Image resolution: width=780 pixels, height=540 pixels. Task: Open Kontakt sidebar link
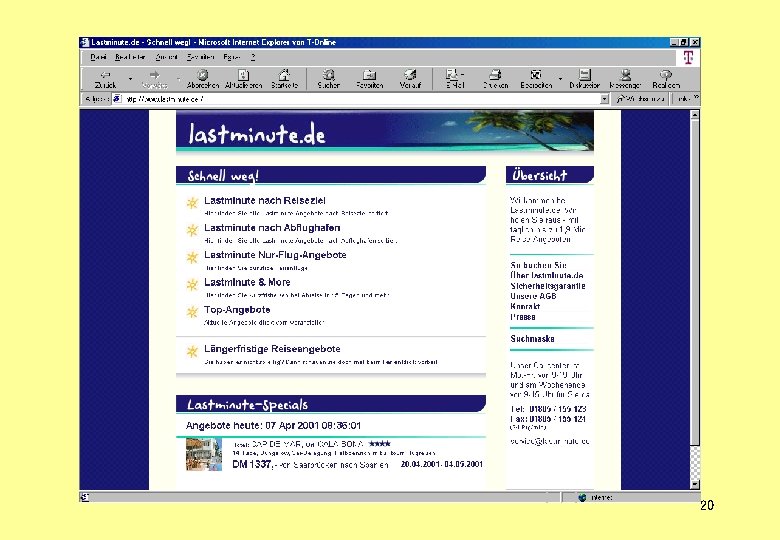click(525, 306)
